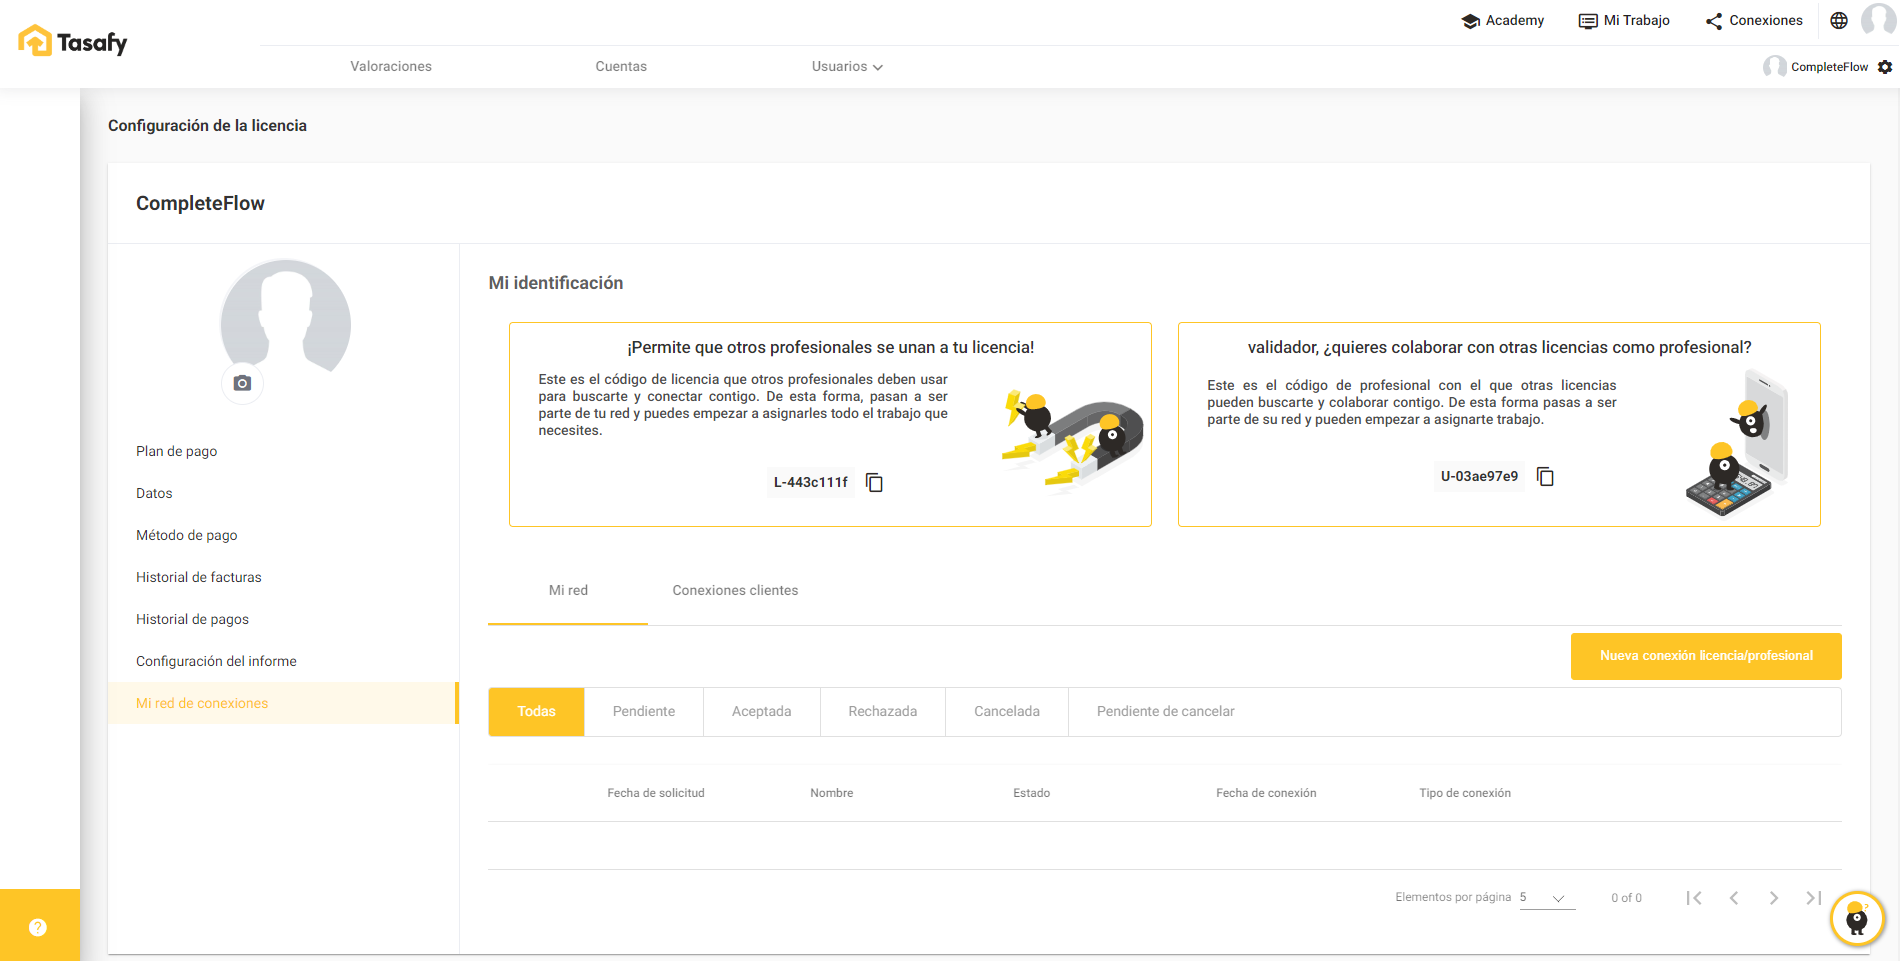Screen dimensions: 1900x961
Task: Switch to Conexiones clientes tab
Action: click(735, 591)
